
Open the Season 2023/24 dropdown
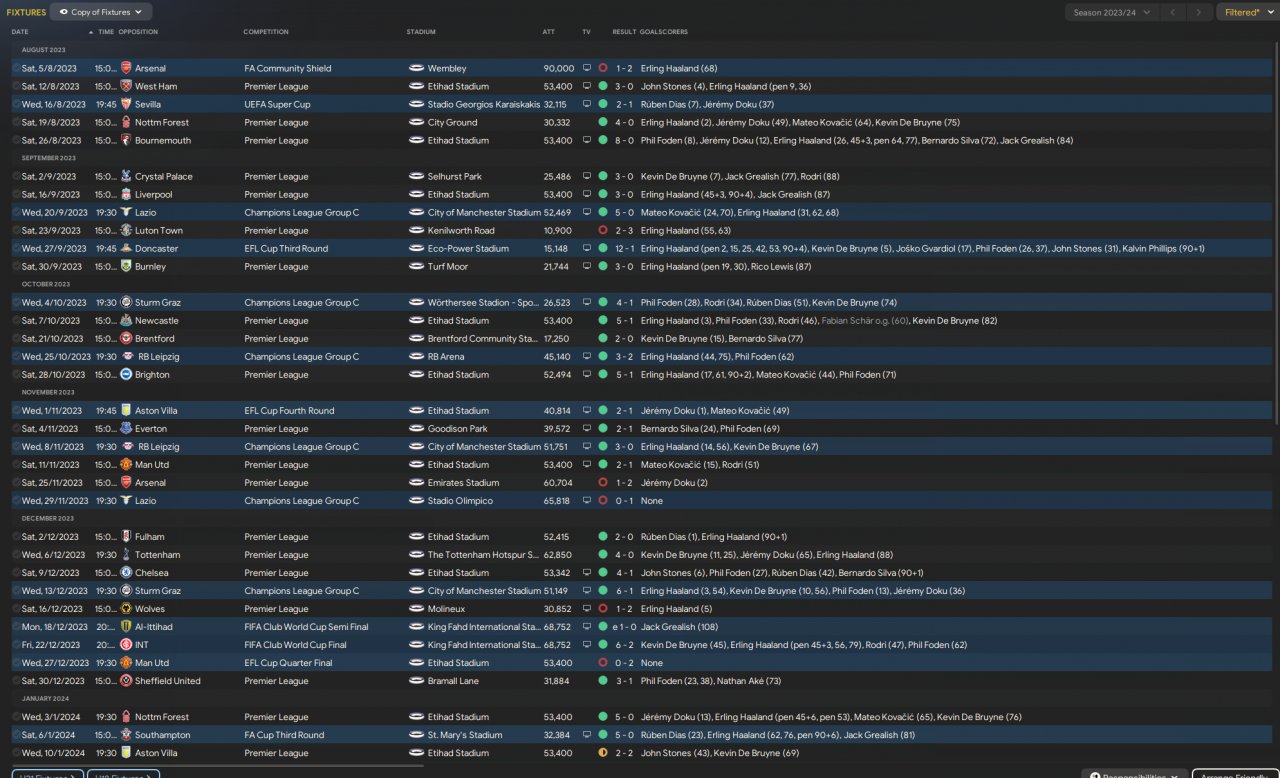(1110, 12)
